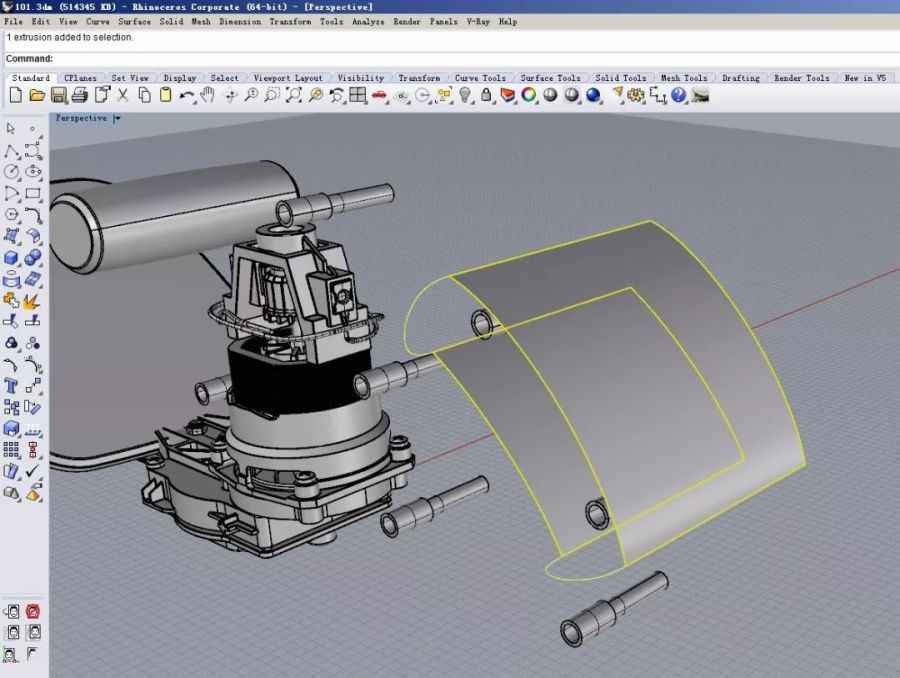Screen dimensions: 900x678
Task: Click the Save file icon
Action: tap(58, 95)
